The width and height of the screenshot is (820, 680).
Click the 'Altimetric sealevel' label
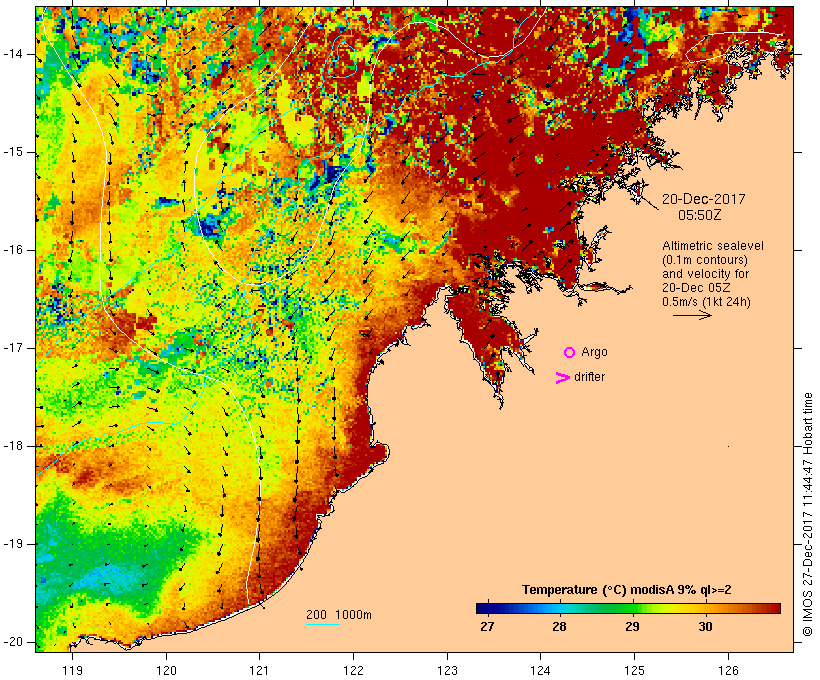pos(713,246)
